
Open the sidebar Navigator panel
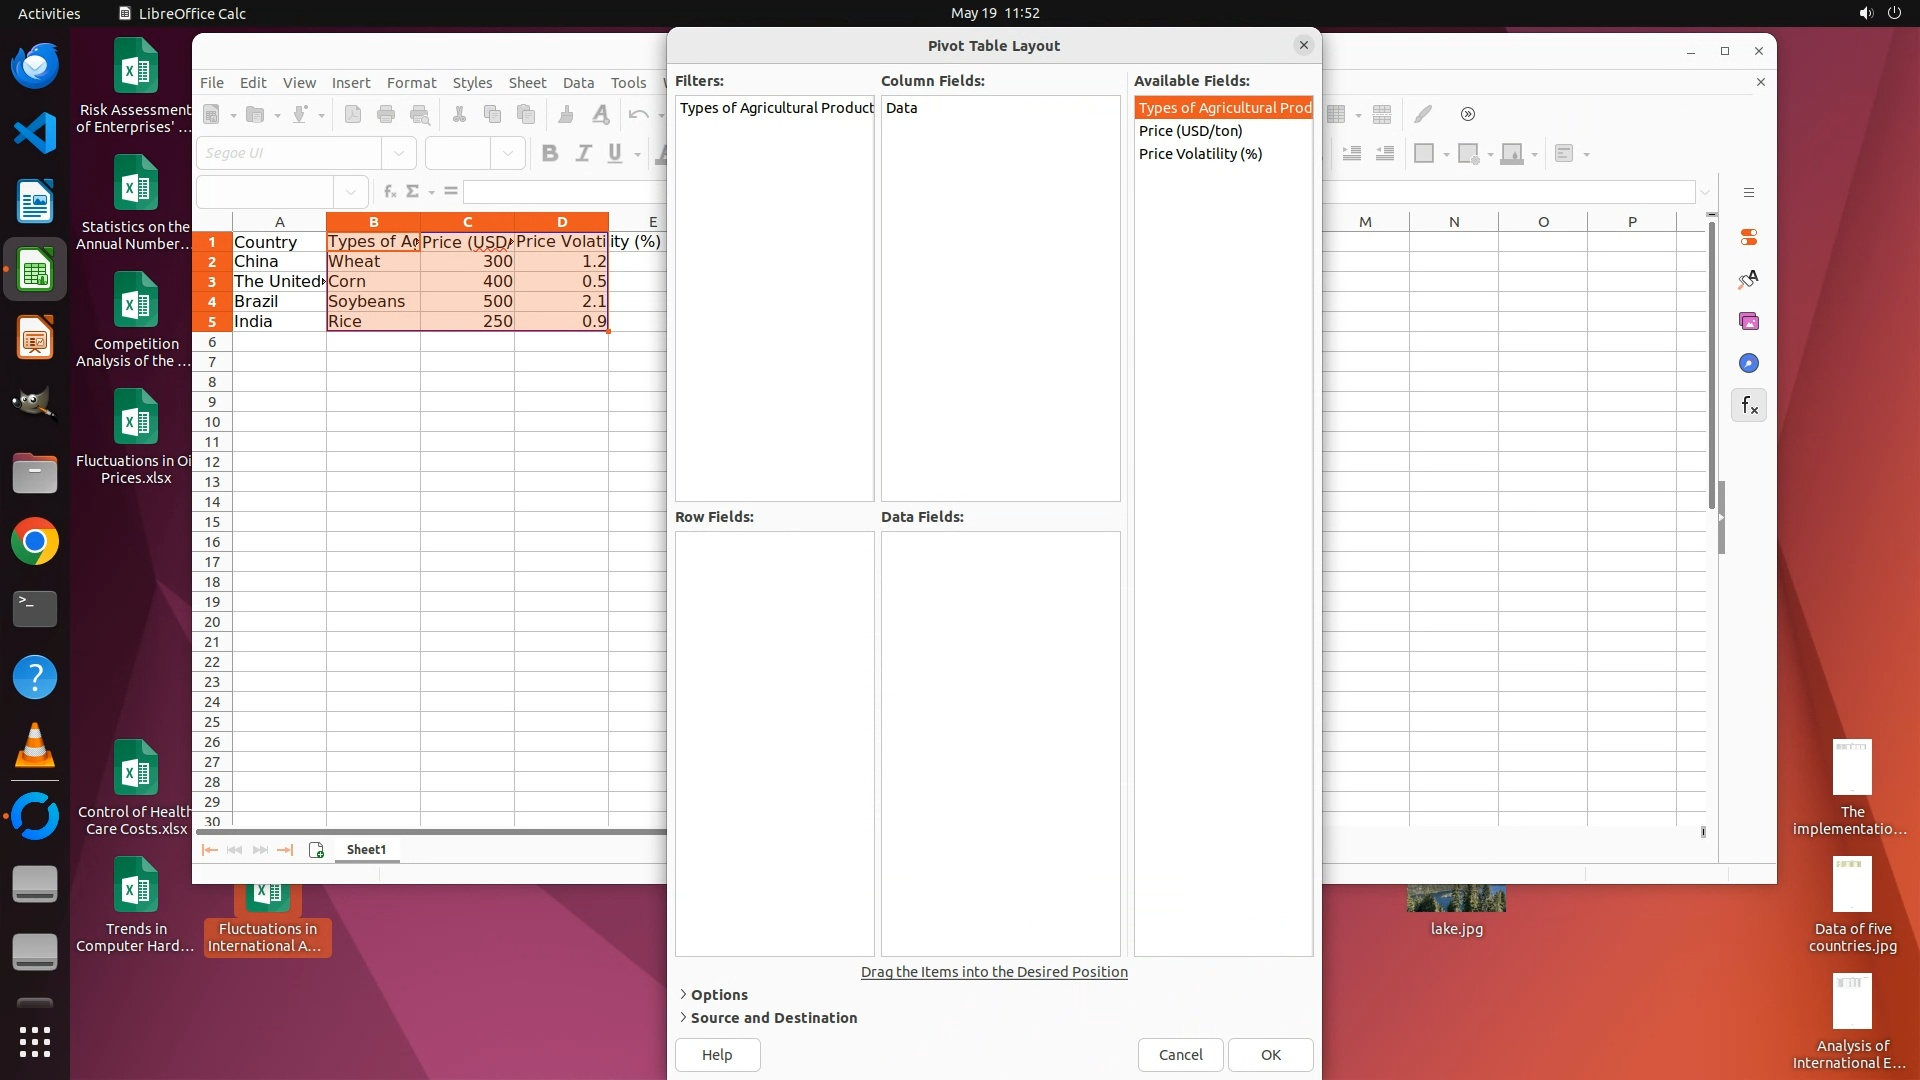[x=1748, y=364]
